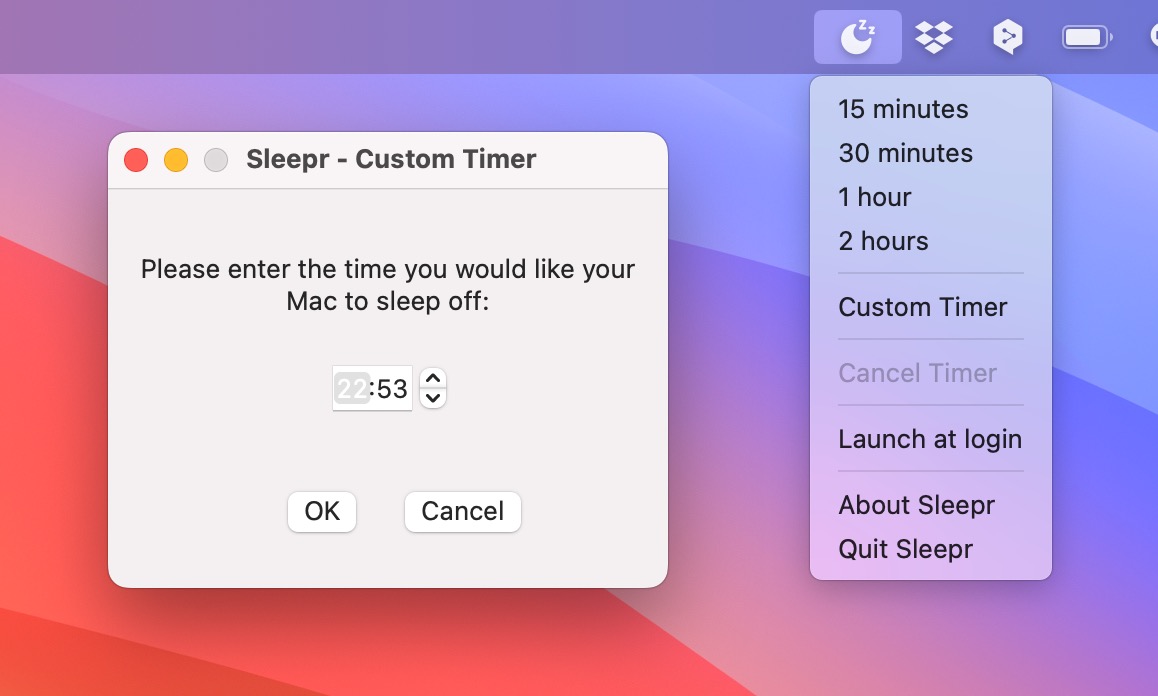This screenshot has height=696, width=1158.
Task: Open the hexagonal share-chat menu bar icon
Action: [x=1007, y=36]
